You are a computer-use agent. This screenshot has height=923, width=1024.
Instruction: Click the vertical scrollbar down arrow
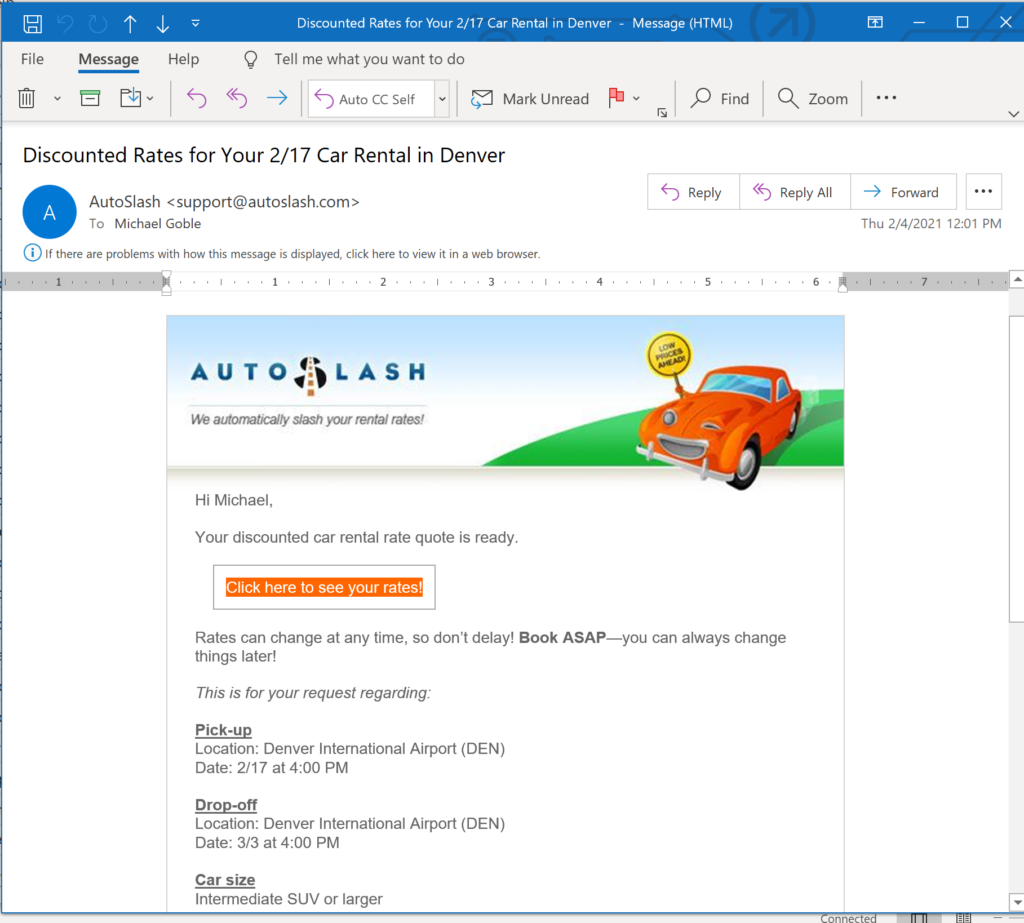coord(1017,902)
